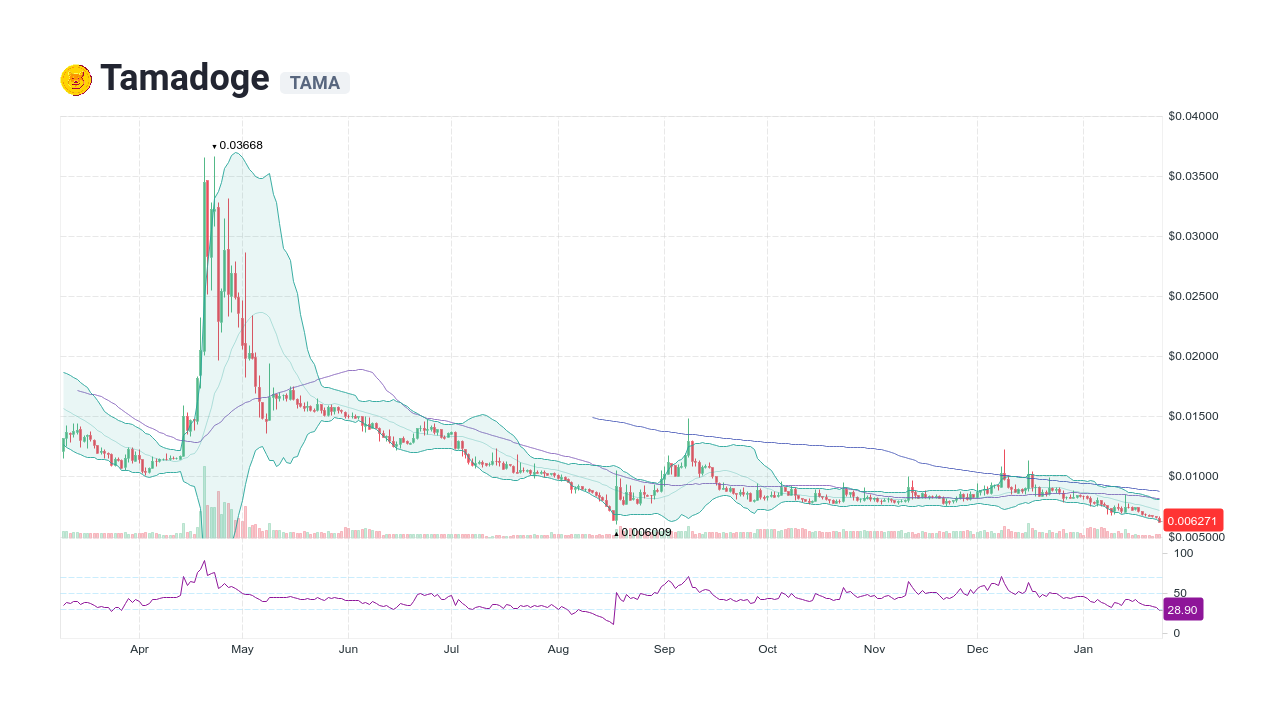Click the $0.03000 price axis label
This screenshot has width=1280, height=720.
(x=1193, y=236)
